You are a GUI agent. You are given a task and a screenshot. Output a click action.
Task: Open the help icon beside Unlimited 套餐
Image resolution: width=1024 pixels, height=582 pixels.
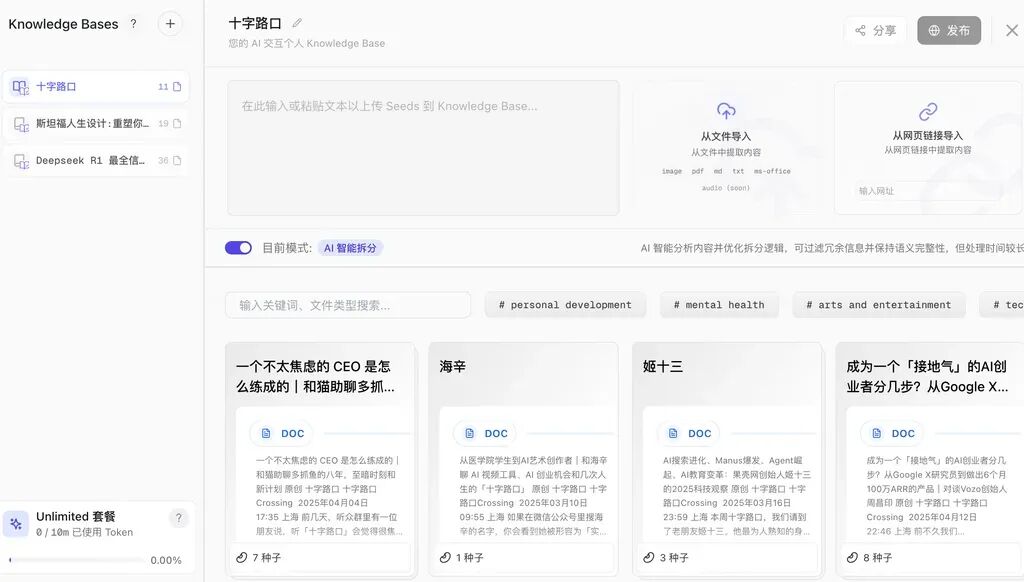point(178,518)
